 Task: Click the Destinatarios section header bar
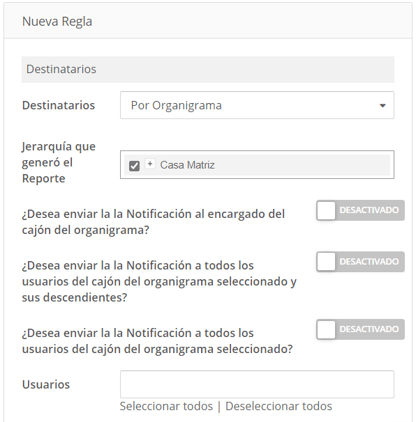208,69
